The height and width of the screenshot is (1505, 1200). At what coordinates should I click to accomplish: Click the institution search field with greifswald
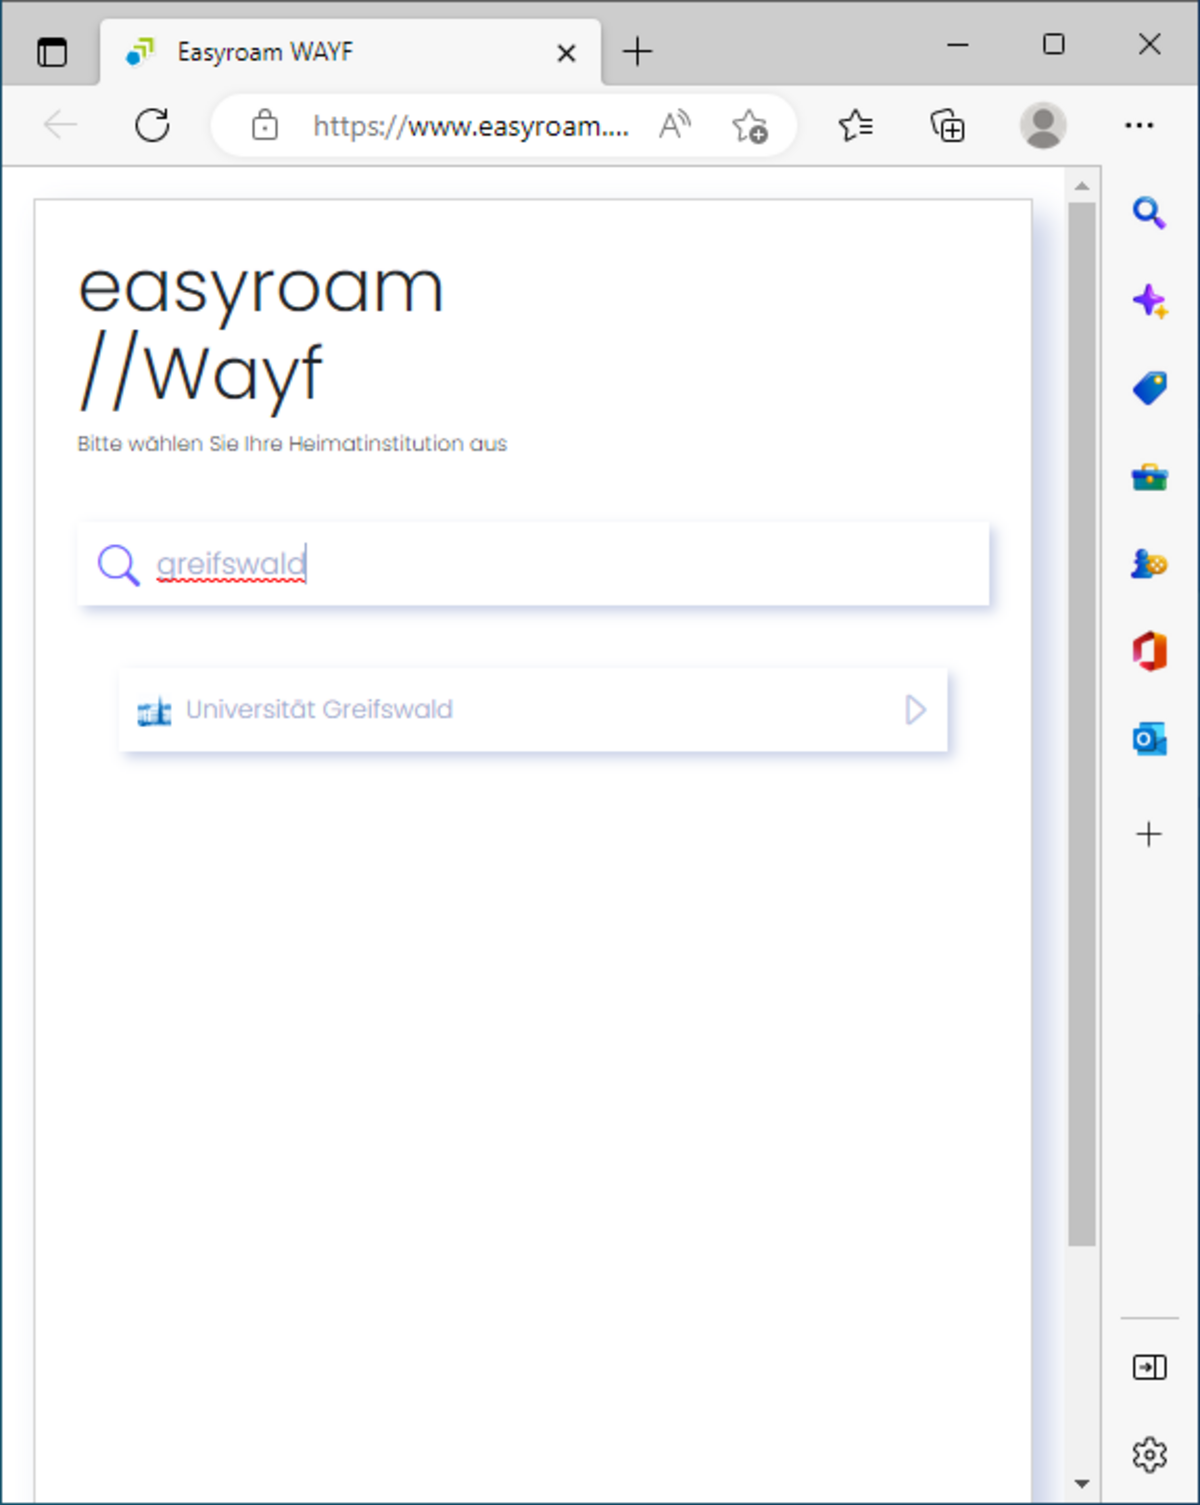(x=560, y=564)
